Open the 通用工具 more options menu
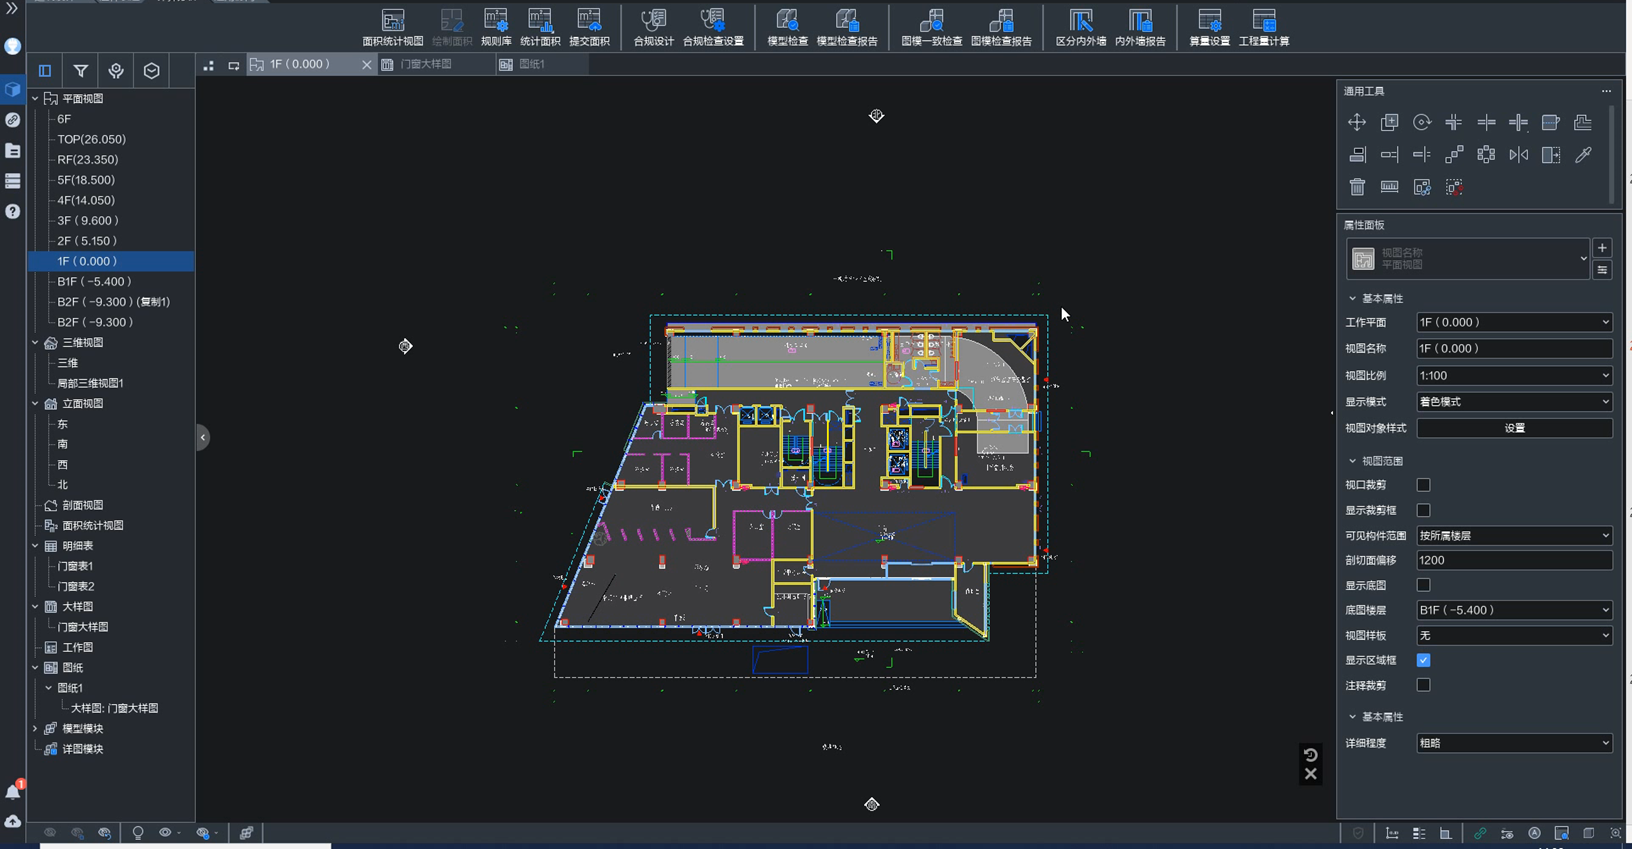This screenshot has width=1632, height=849. [1606, 91]
